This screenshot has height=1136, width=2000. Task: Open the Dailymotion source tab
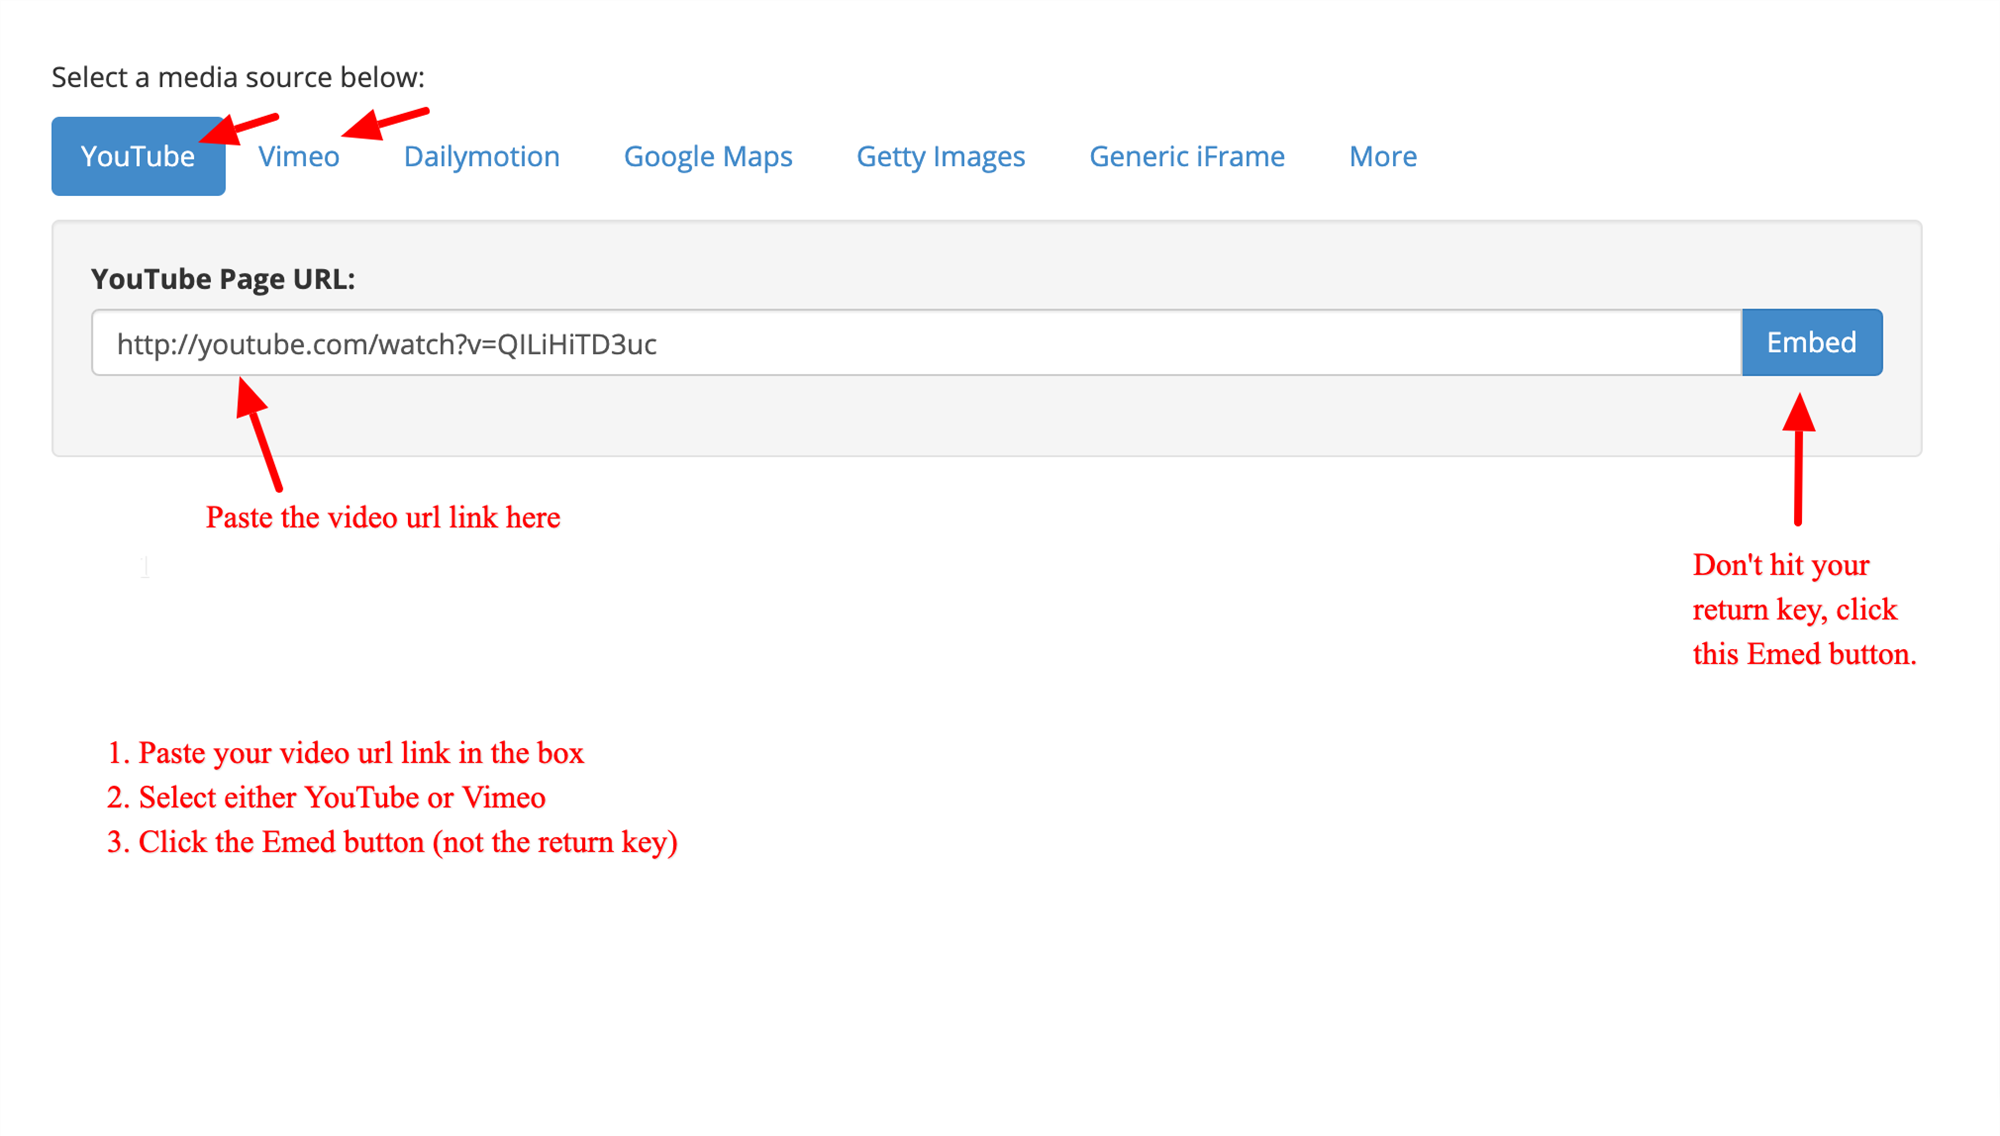(x=481, y=157)
